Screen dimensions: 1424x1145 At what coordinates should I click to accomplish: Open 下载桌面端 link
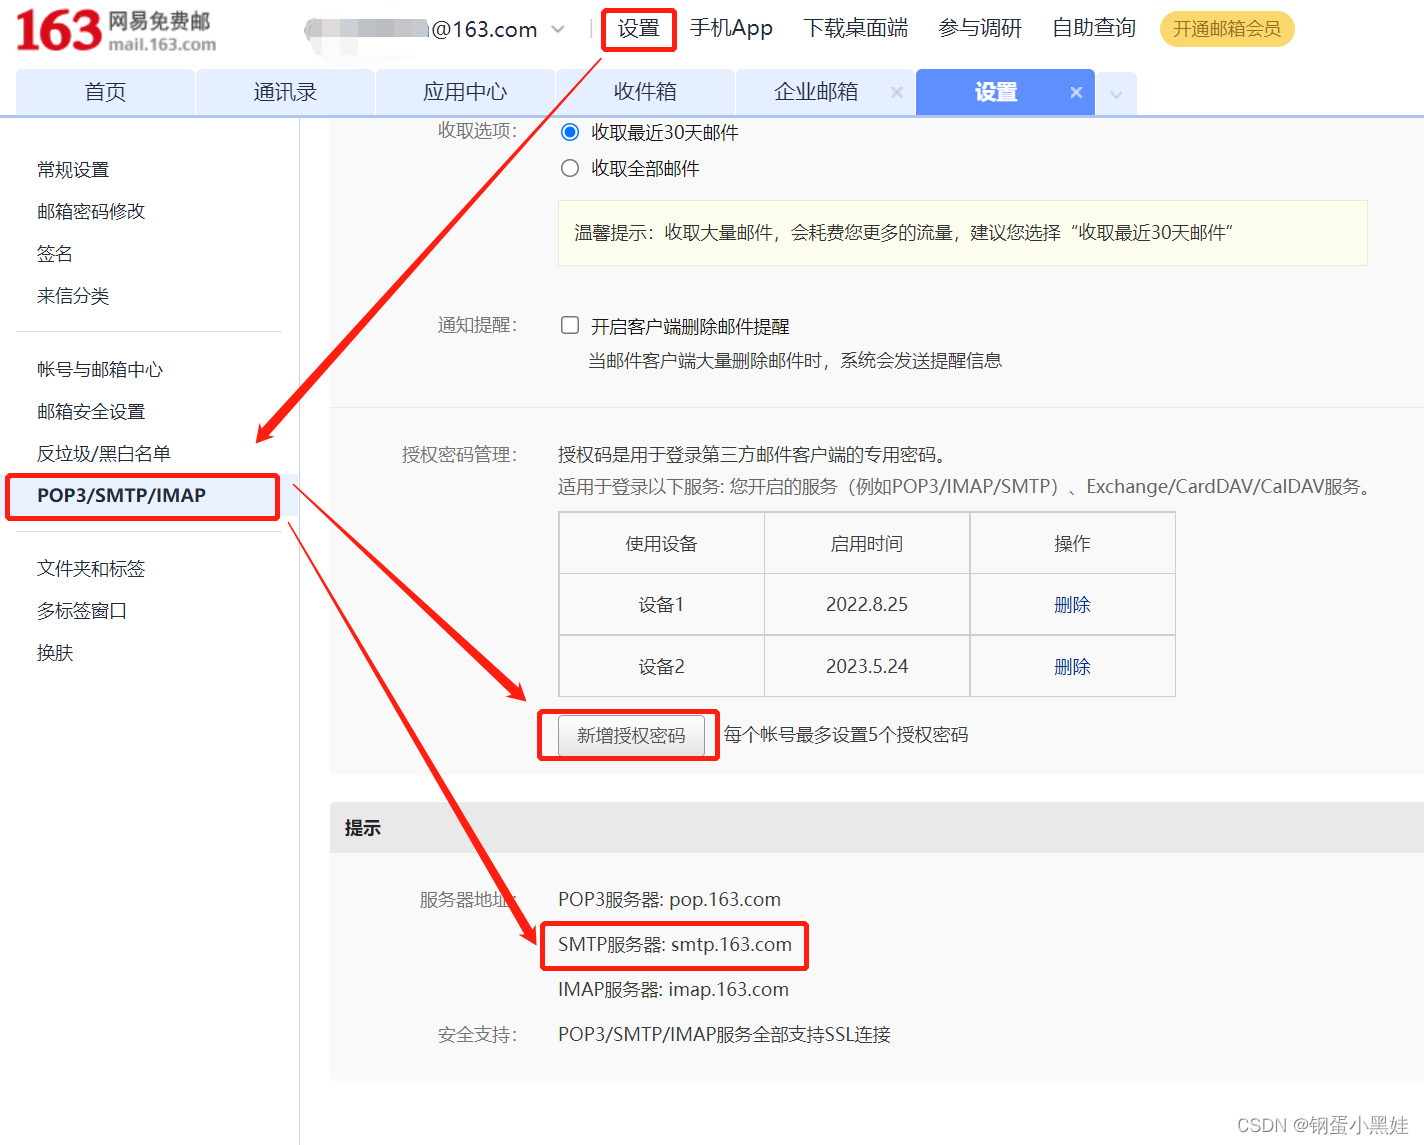[856, 29]
